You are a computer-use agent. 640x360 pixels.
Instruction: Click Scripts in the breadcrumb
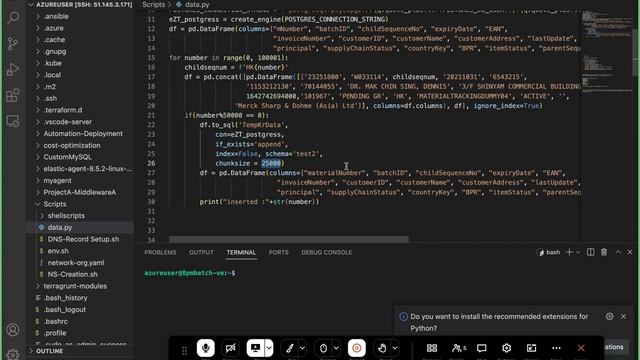pyautogui.click(x=153, y=4)
